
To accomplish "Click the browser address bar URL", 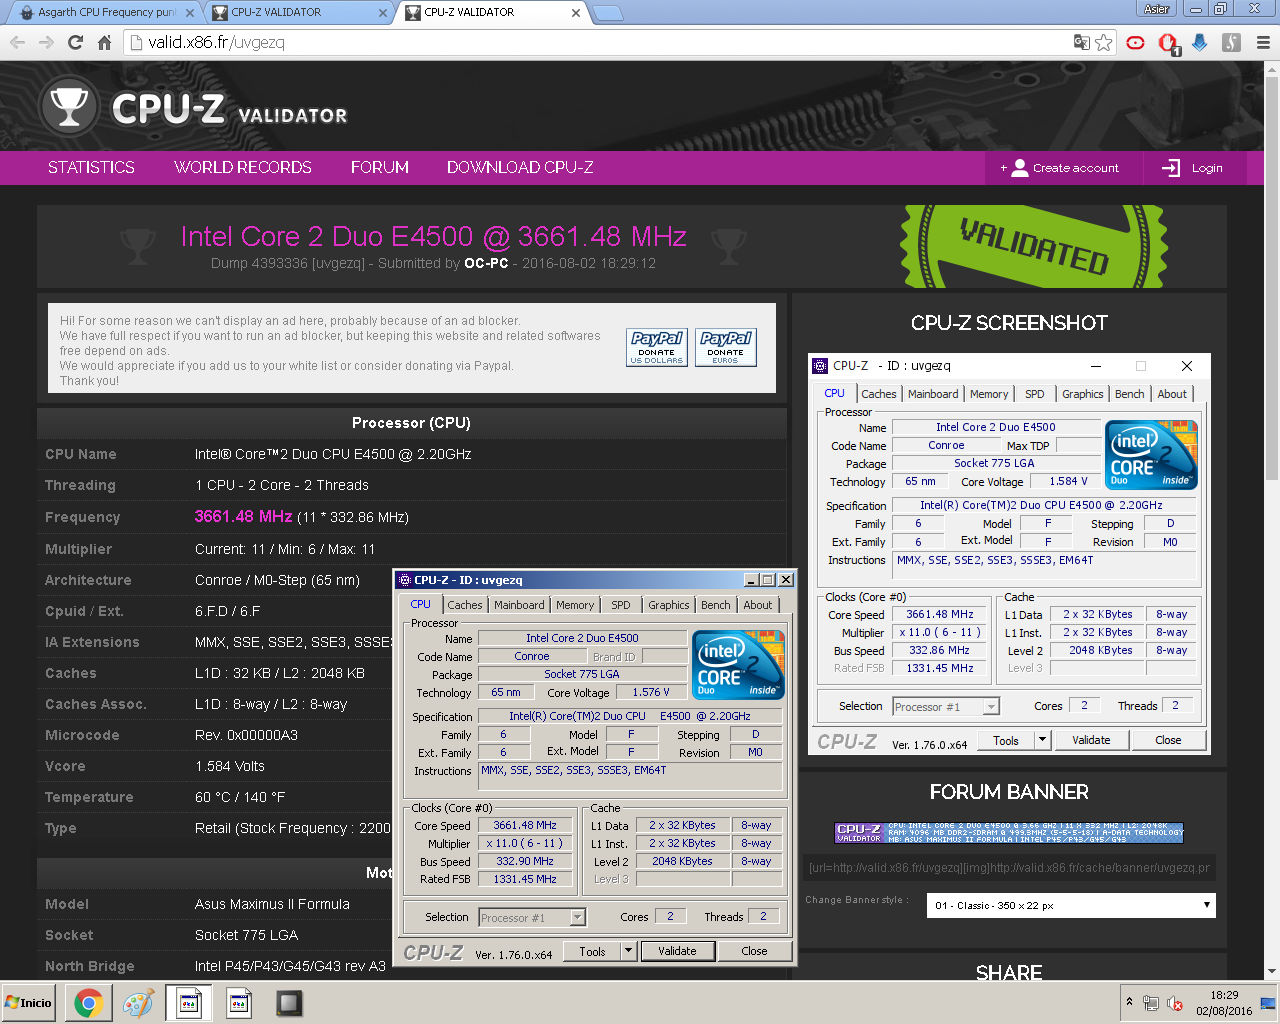I will [216, 42].
